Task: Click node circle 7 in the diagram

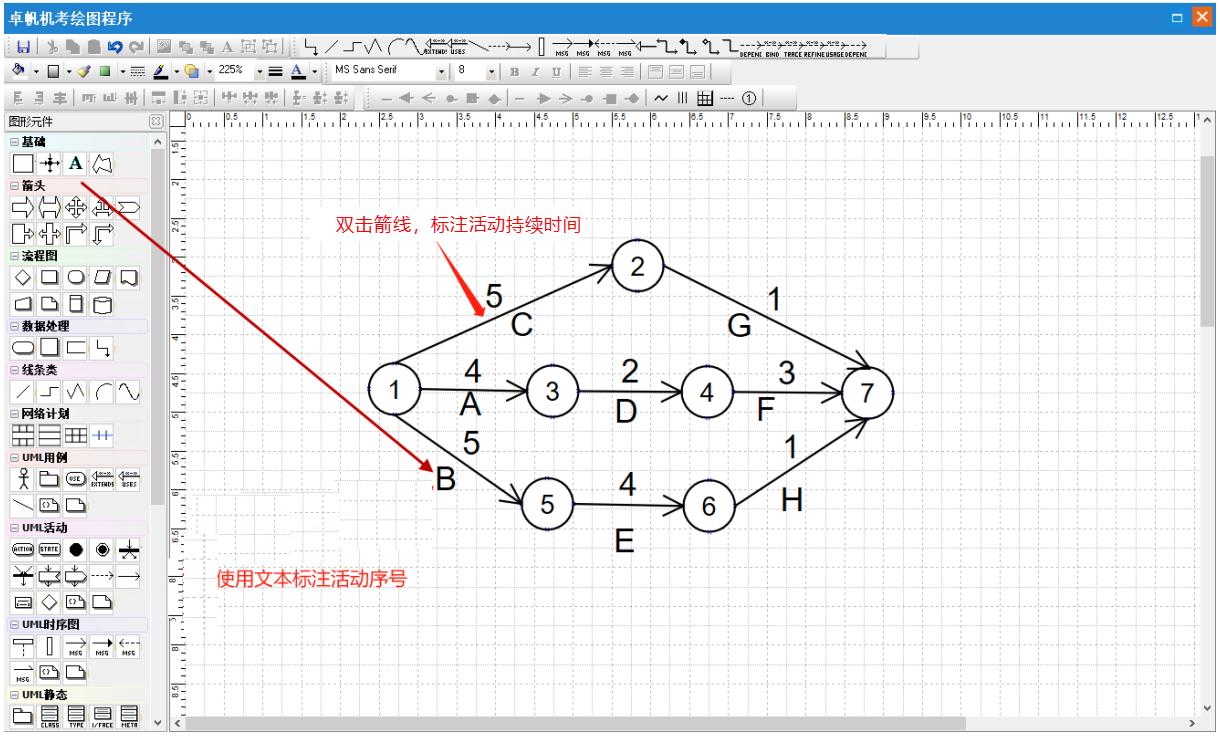Action: 866,393
